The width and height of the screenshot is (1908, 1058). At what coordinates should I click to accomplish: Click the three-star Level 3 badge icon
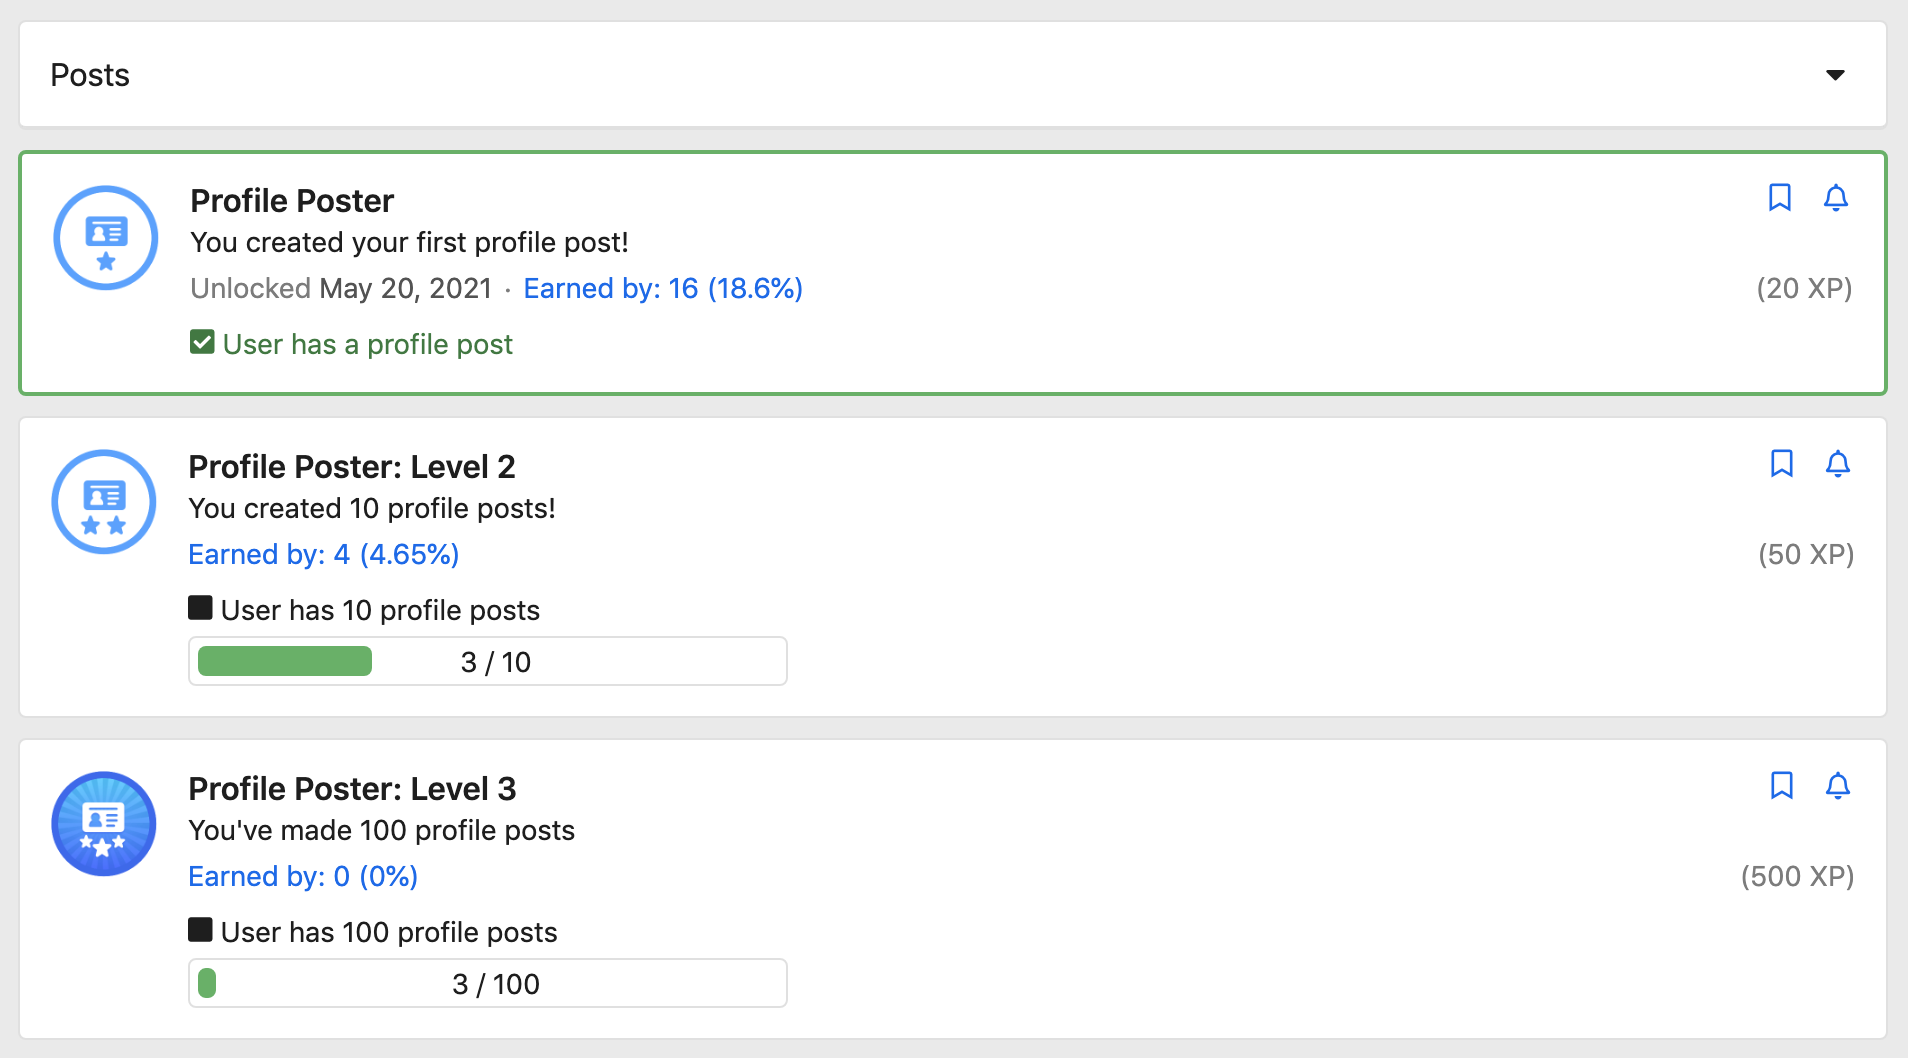(x=104, y=824)
